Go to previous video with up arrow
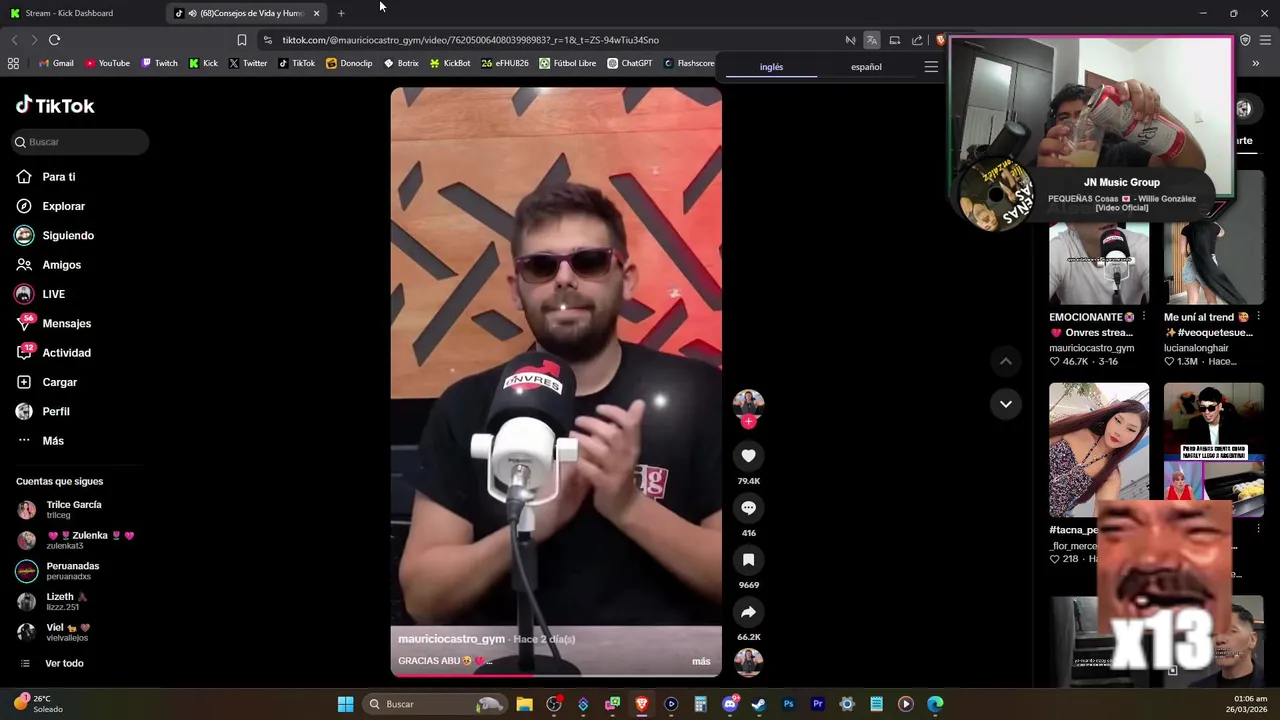 coord(1006,361)
